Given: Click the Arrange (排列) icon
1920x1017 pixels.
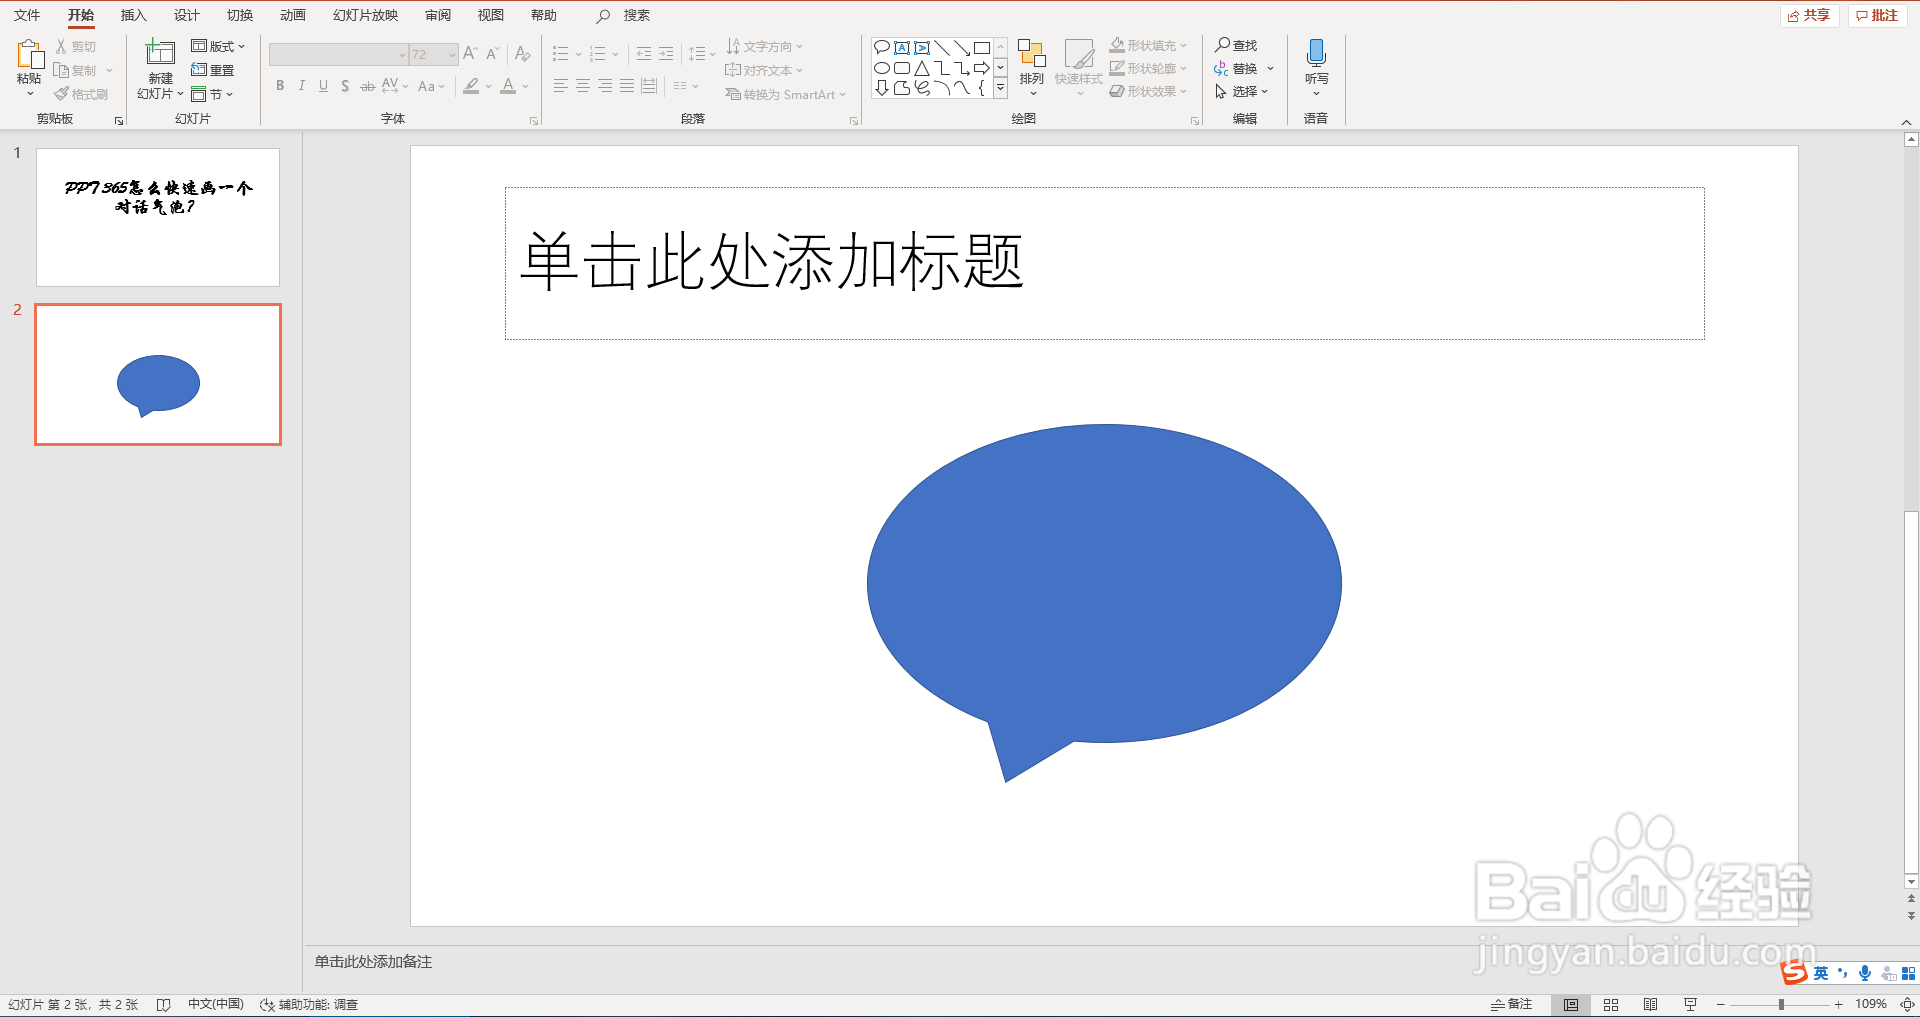Looking at the screenshot, I should [1032, 54].
